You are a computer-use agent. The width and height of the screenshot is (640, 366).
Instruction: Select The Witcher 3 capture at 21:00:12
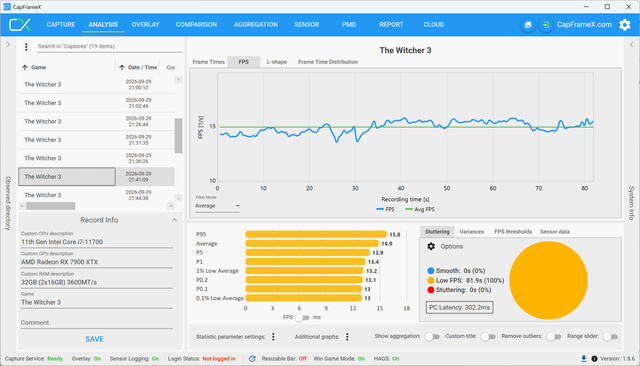click(96, 84)
